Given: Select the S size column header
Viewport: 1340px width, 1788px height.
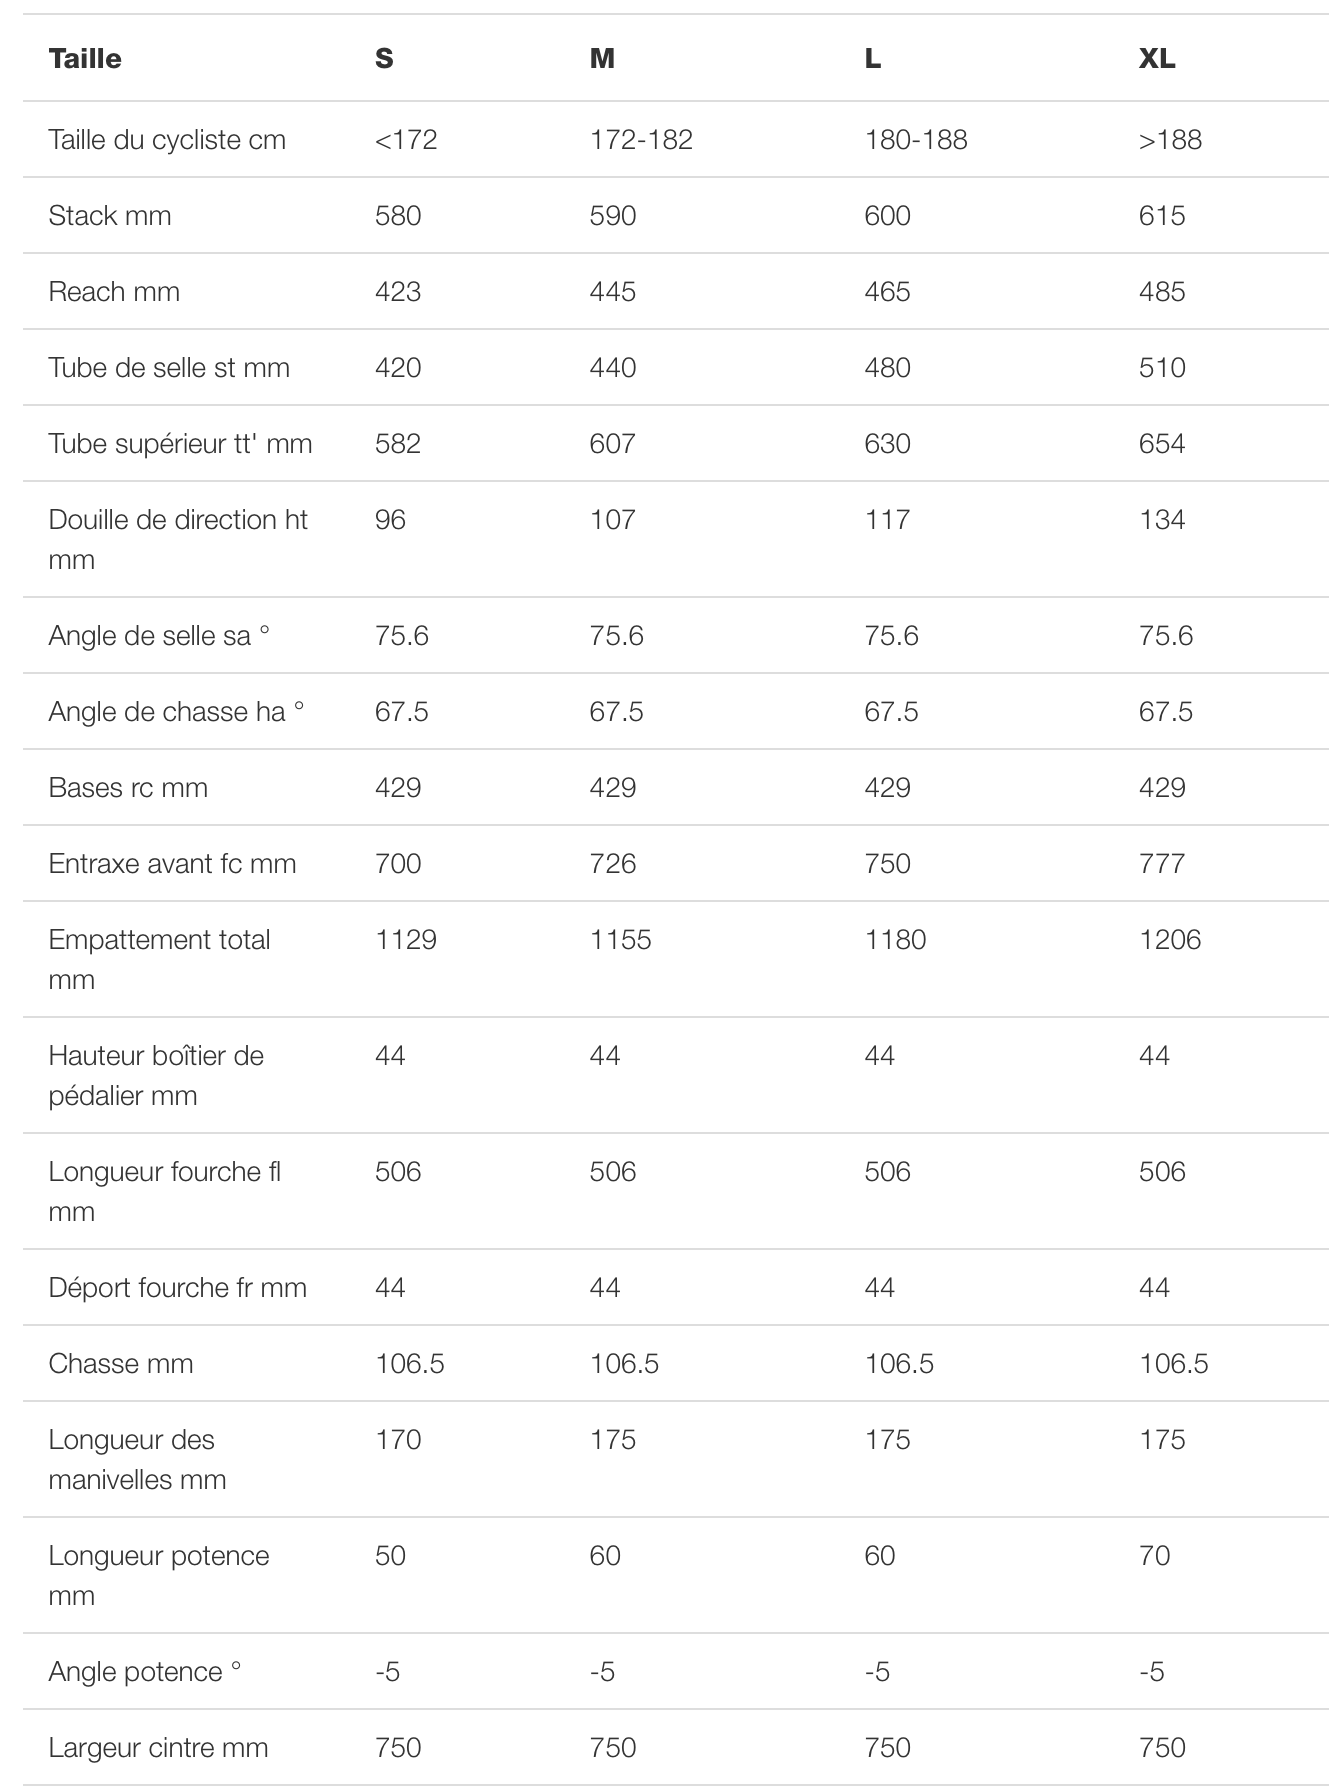Looking at the screenshot, I should point(384,59).
